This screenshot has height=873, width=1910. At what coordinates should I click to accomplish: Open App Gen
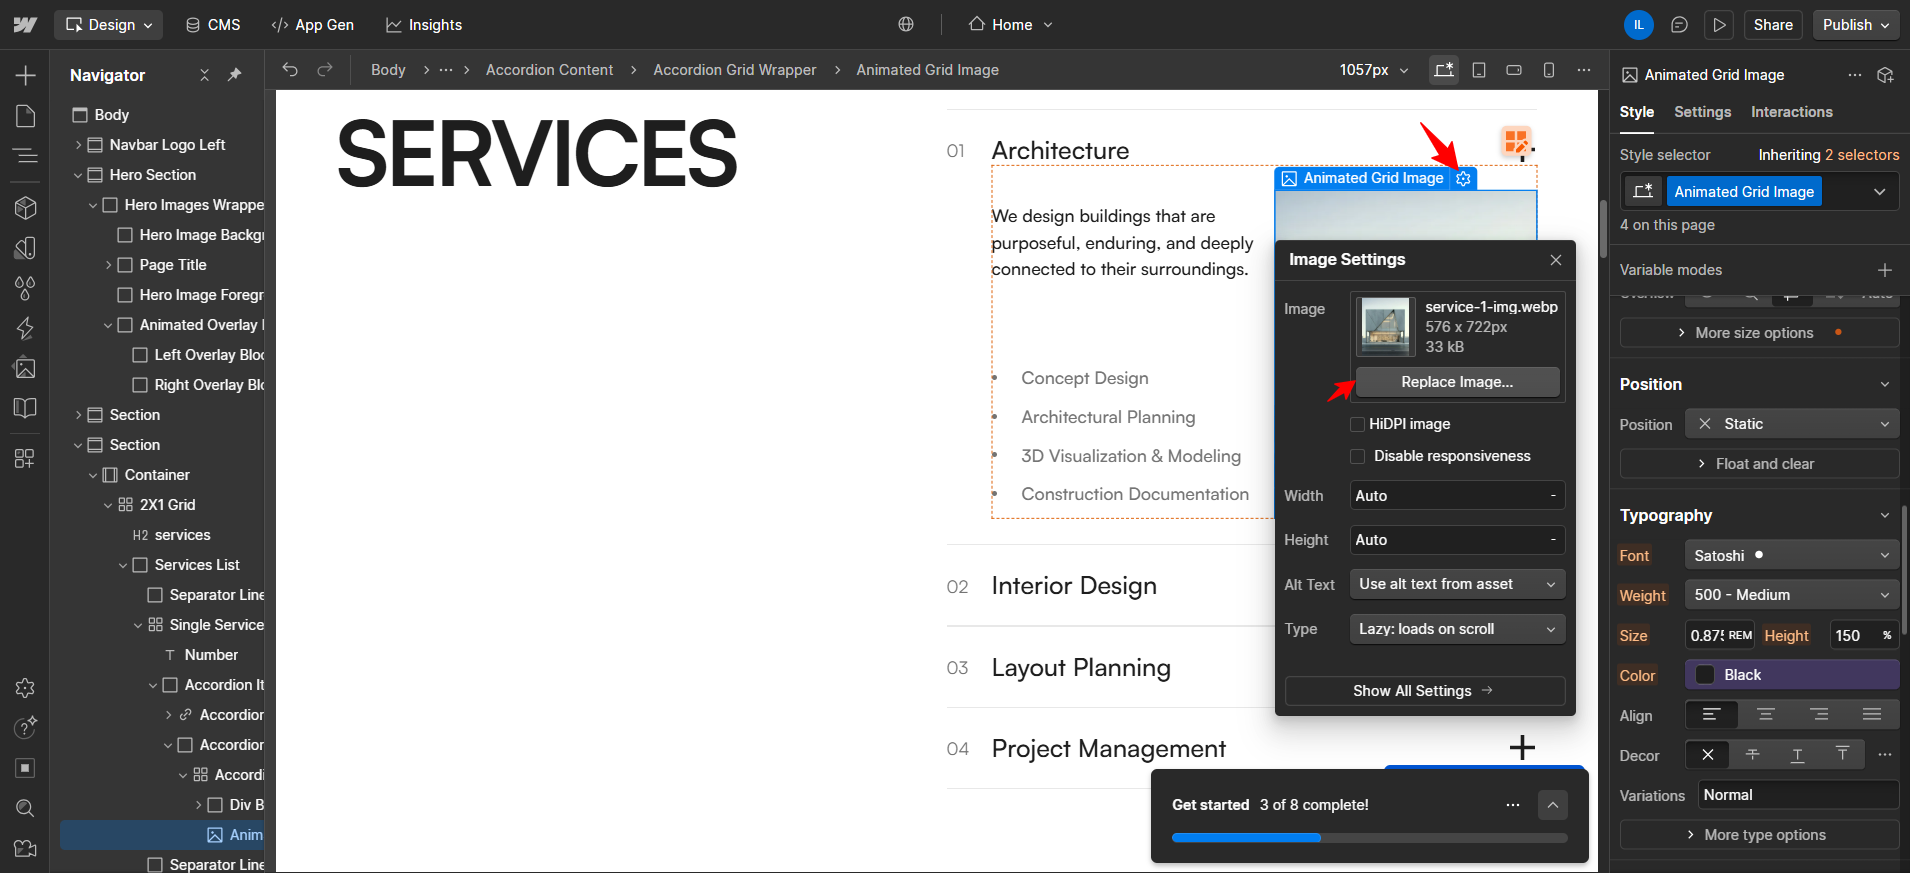313,25
